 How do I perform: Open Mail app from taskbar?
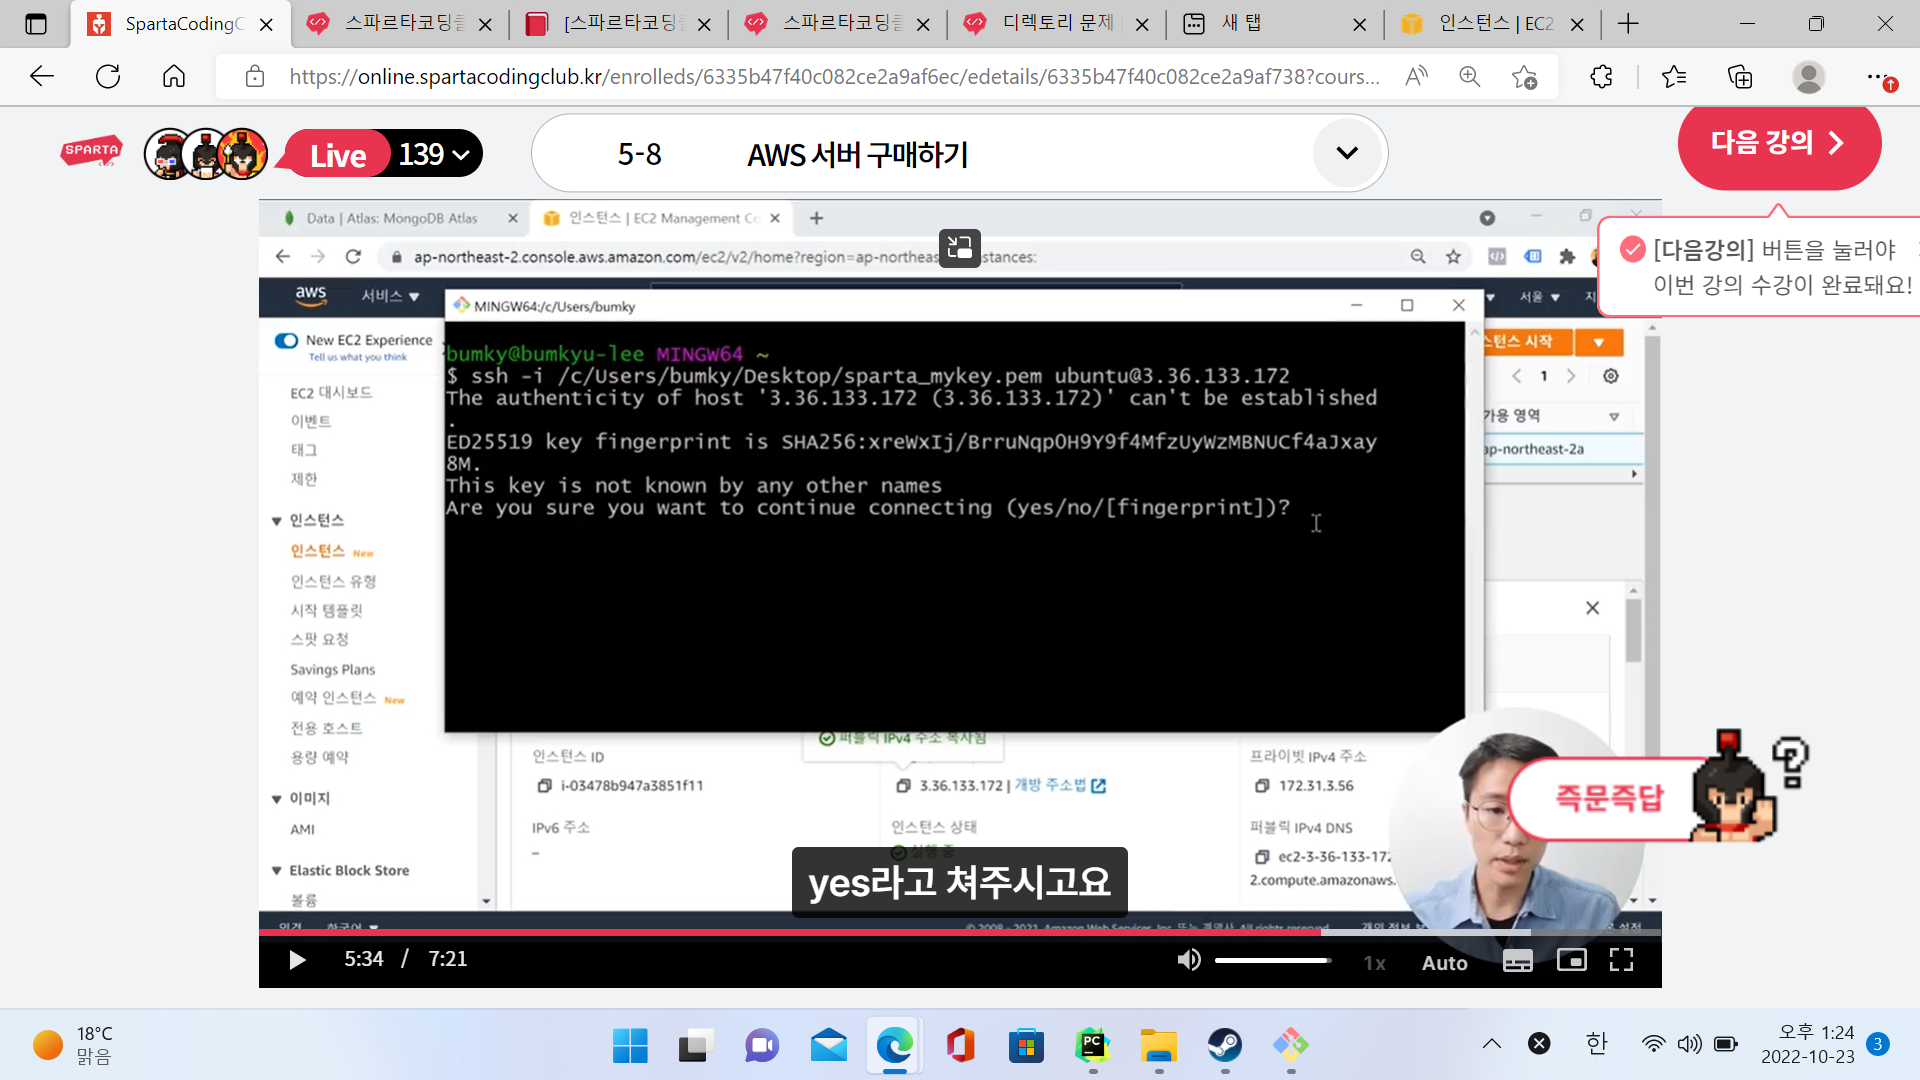pyautogui.click(x=828, y=1046)
